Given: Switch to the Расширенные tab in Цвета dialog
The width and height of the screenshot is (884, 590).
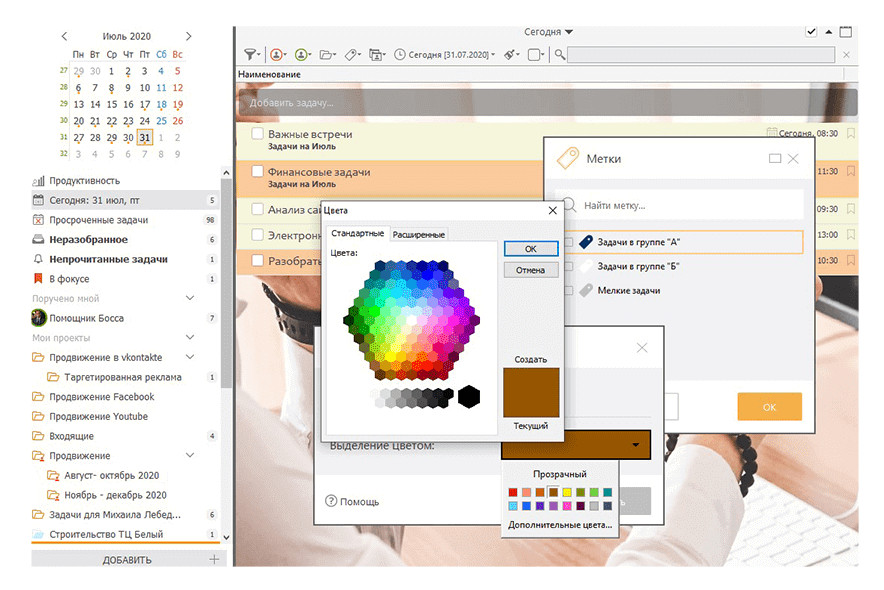Looking at the screenshot, I should 418,234.
